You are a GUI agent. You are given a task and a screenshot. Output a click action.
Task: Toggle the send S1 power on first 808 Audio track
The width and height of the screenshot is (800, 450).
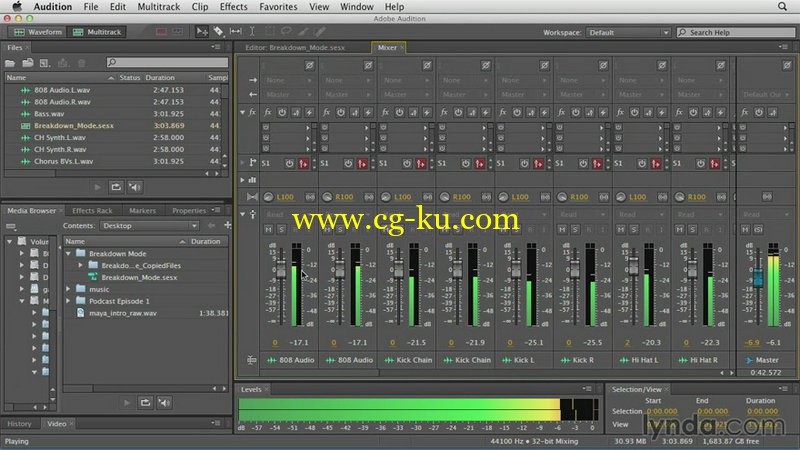(x=289, y=163)
